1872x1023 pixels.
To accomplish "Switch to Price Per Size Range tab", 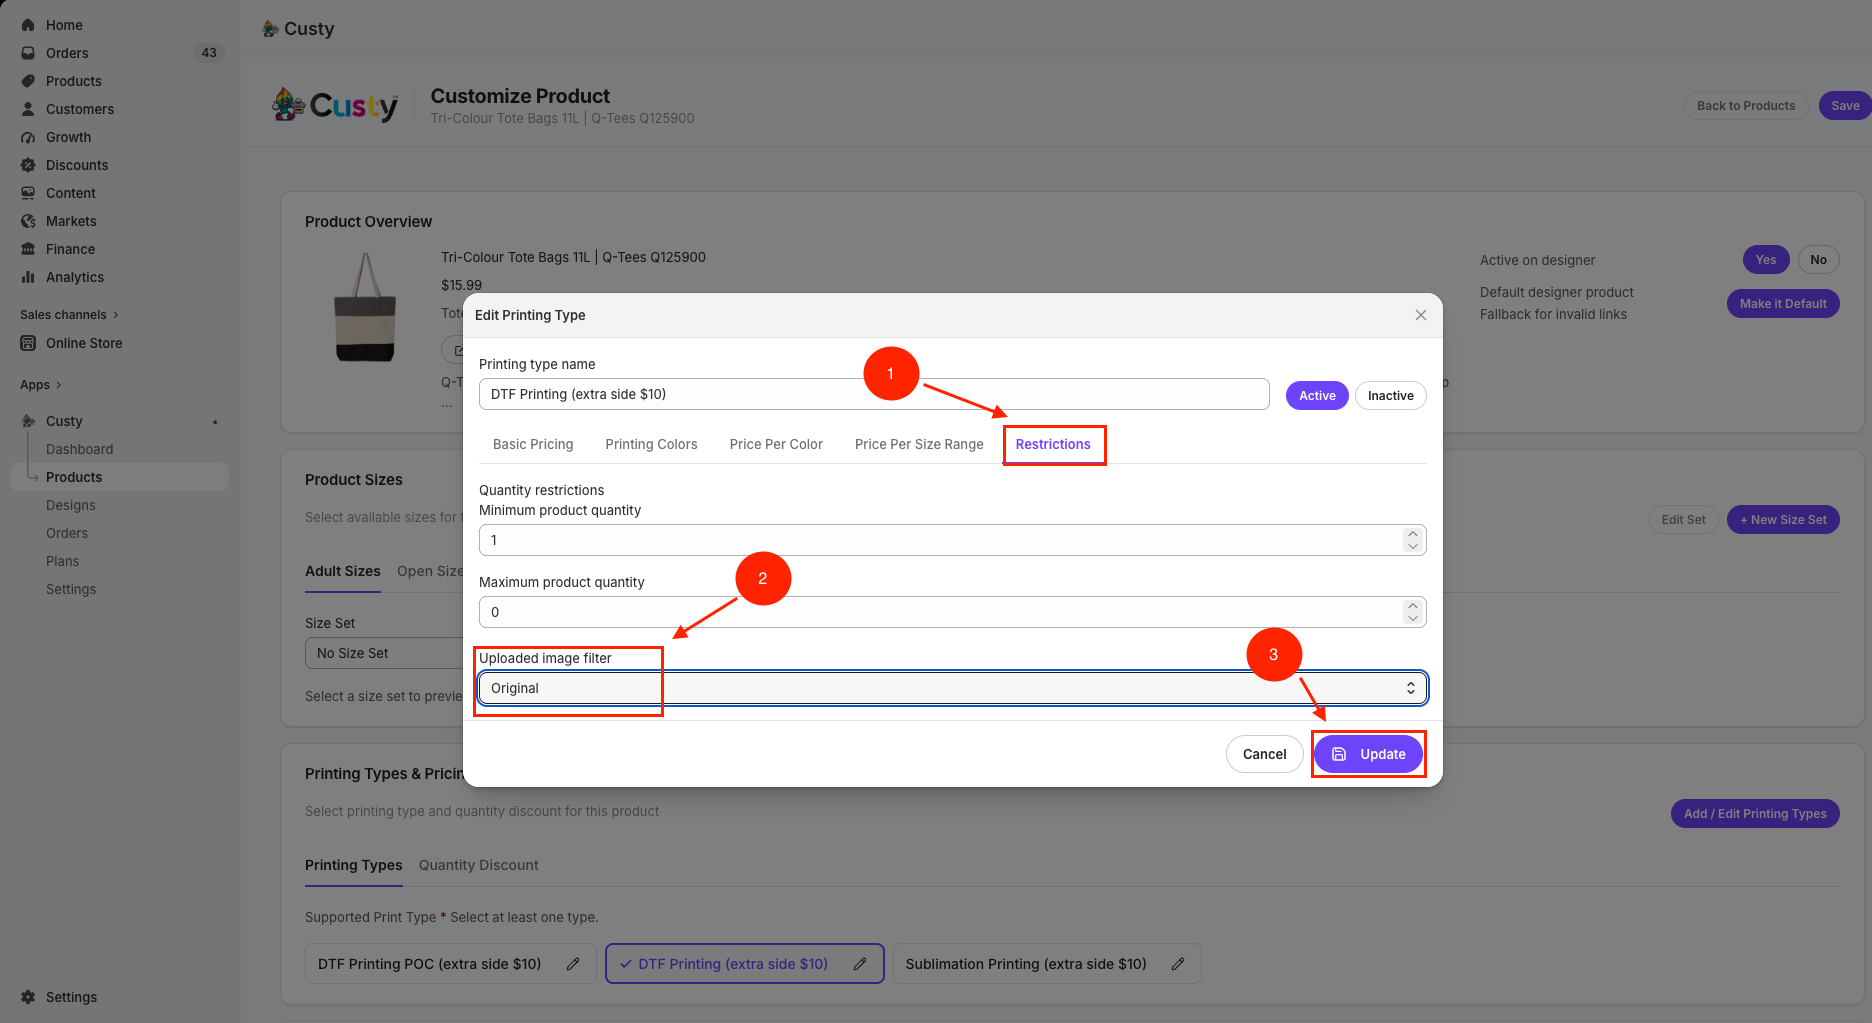I will point(919,444).
